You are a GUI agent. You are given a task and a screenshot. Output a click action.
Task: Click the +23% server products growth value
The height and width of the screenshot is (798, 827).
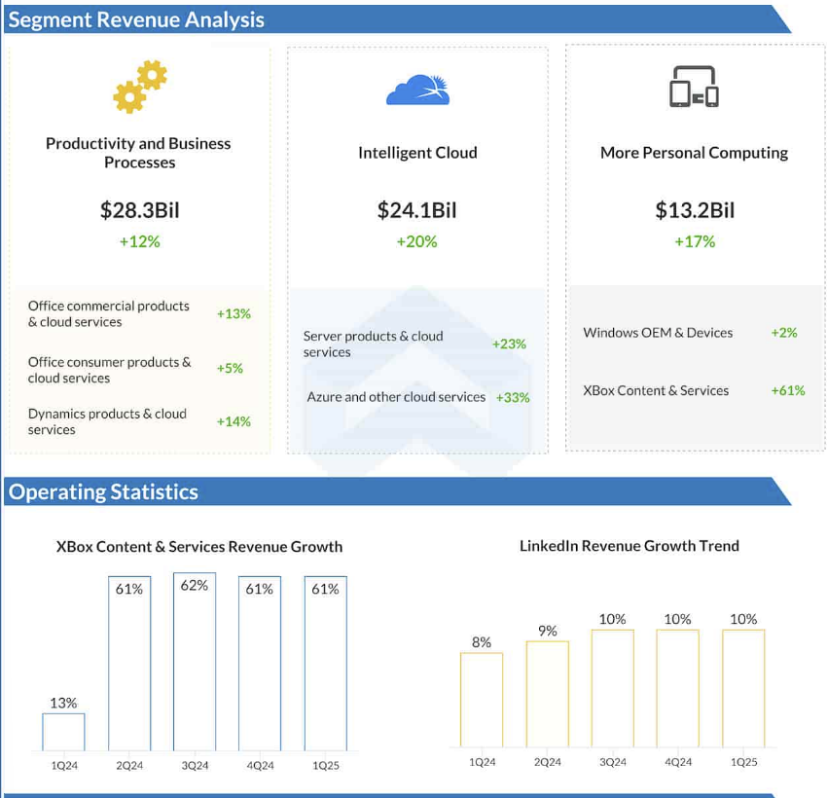pyautogui.click(x=509, y=344)
